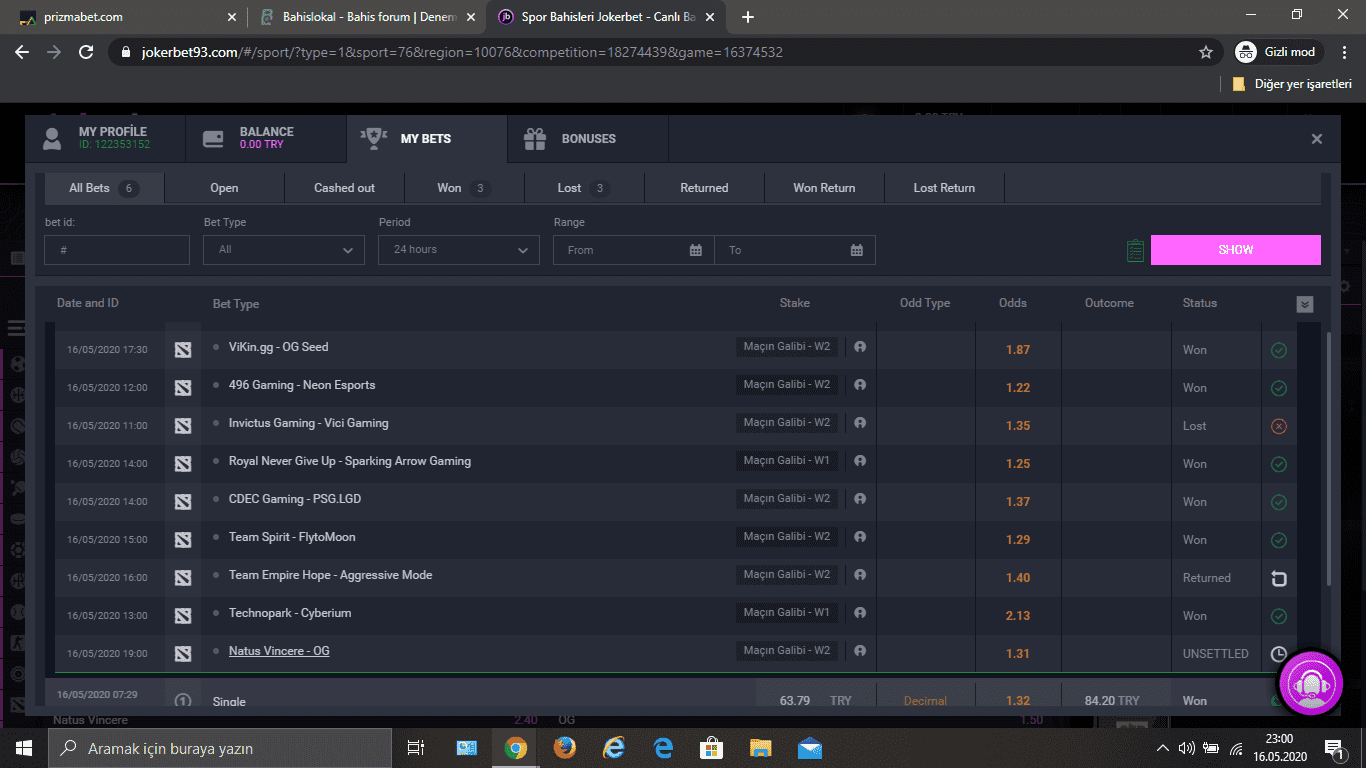Open the Bonuses tab
1366x768 pixels.
[x=587, y=138]
